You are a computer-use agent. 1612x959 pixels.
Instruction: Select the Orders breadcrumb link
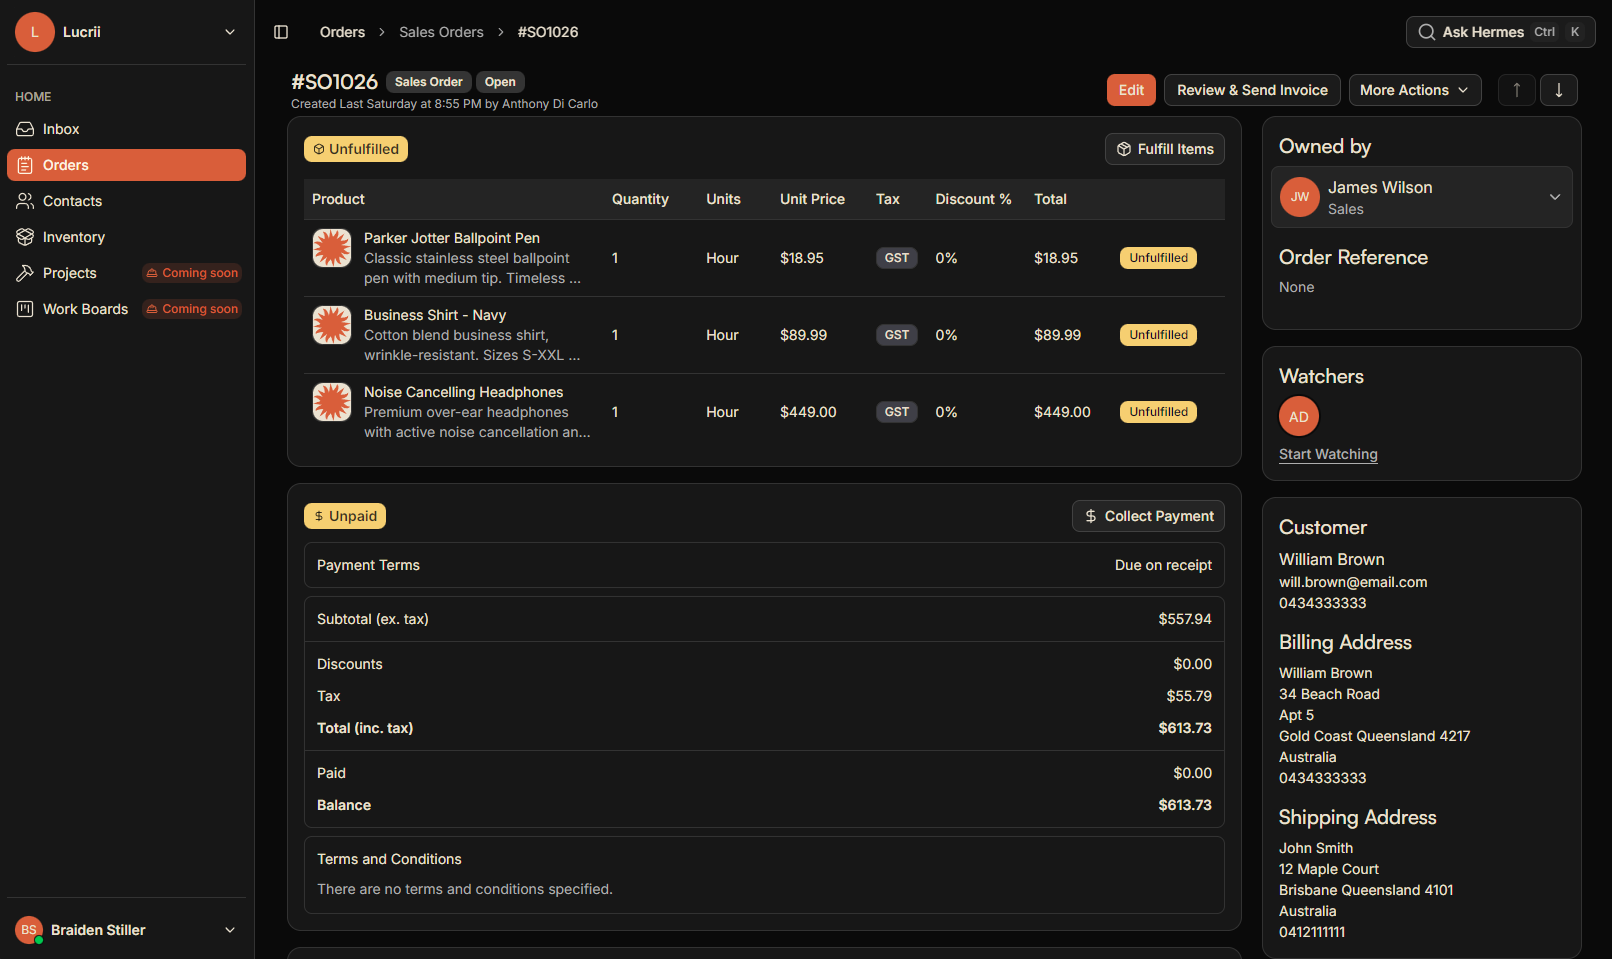pos(342,31)
